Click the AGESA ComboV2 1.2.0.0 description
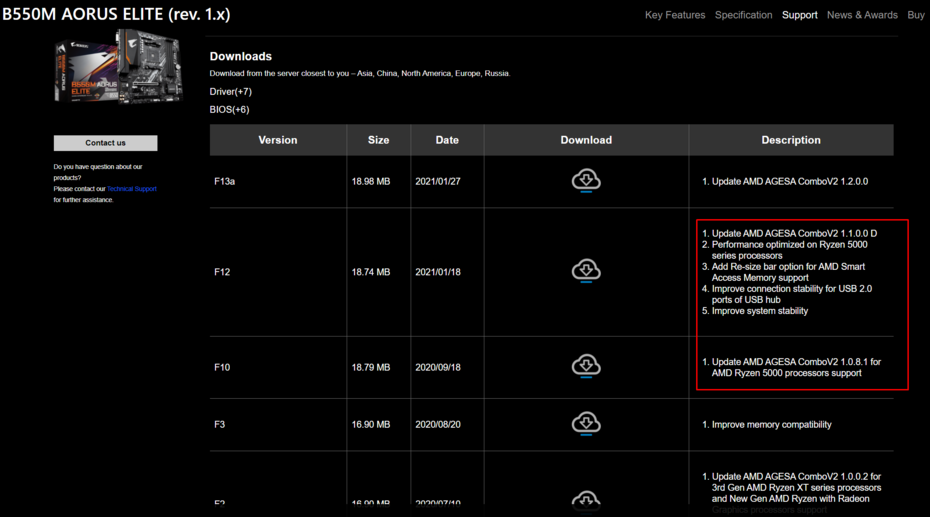The height and width of the screenshot is (517, 930). pos(785,181)
